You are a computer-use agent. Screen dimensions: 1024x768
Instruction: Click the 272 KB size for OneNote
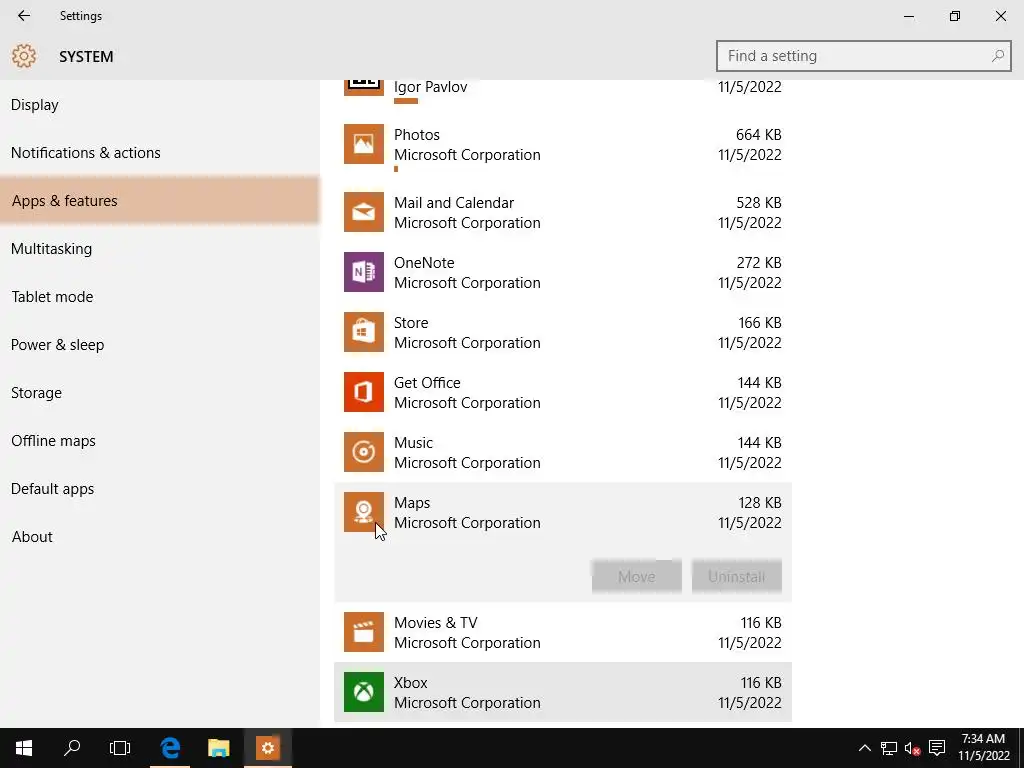pyautogui.click(x=758, y=263)
